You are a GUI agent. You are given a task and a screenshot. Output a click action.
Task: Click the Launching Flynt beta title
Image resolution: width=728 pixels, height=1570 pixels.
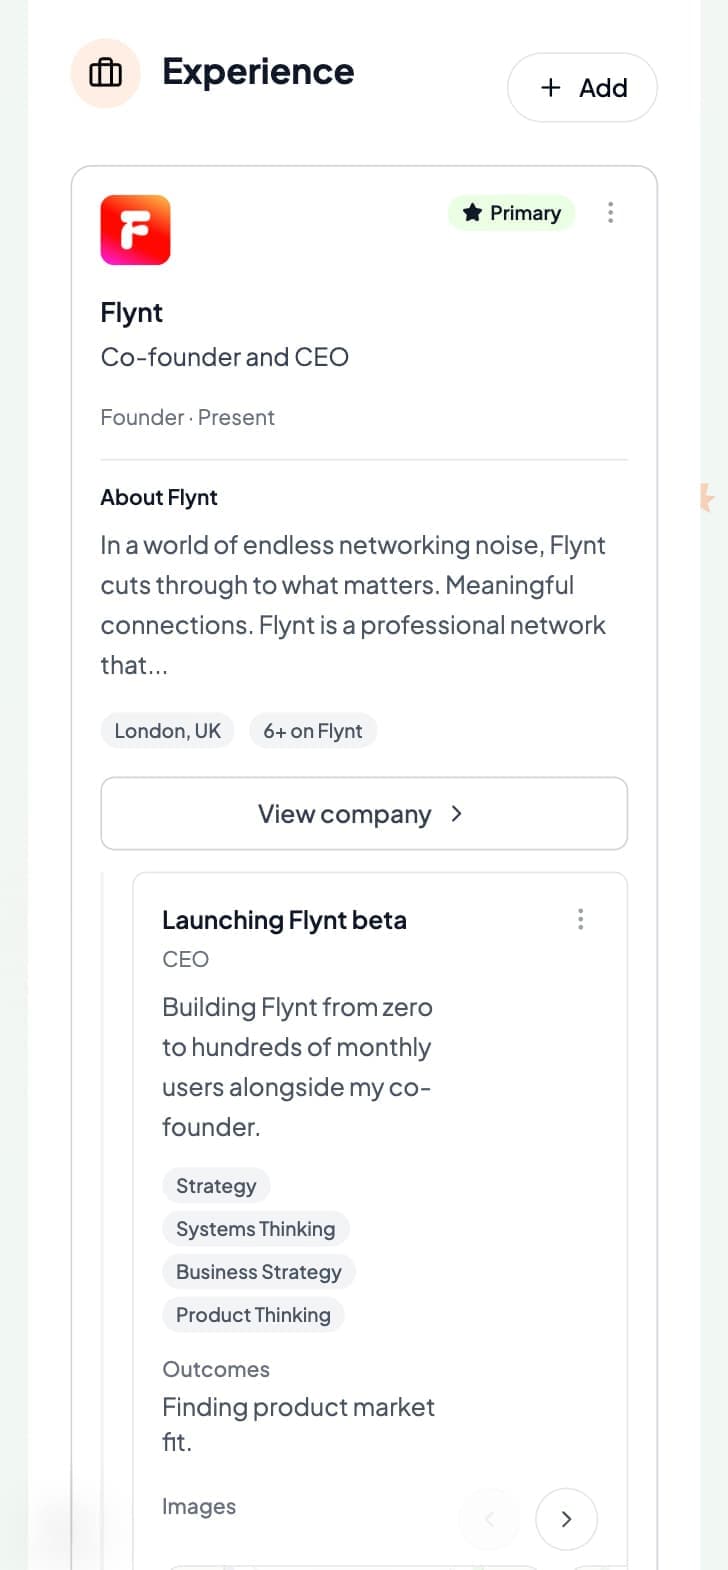(x=284, y=919)
